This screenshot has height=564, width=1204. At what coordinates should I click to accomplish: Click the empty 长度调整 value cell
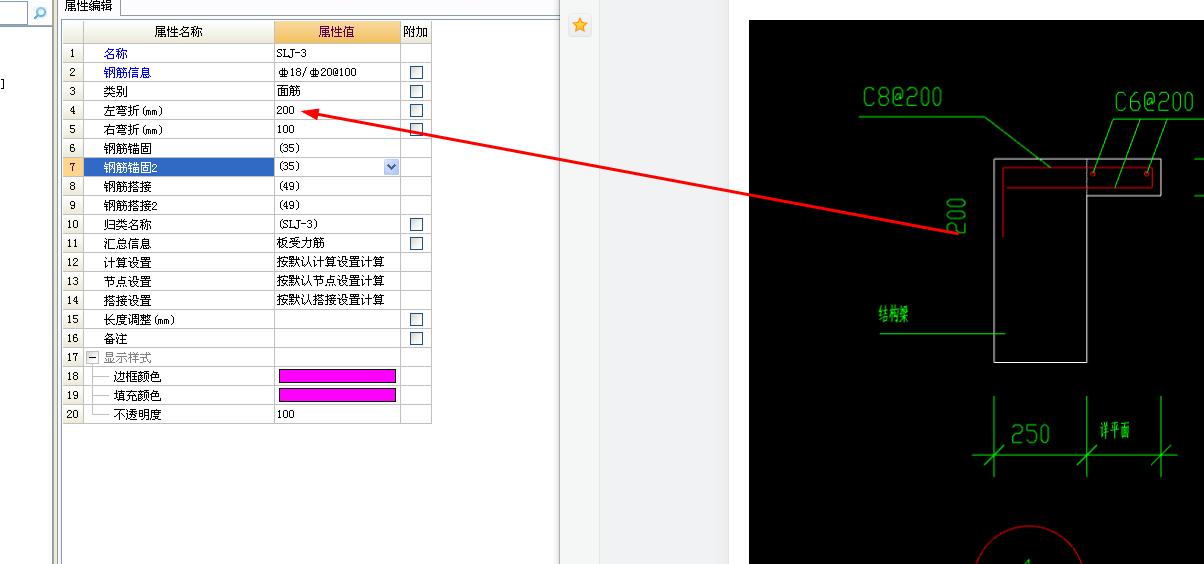coord(337,319)
